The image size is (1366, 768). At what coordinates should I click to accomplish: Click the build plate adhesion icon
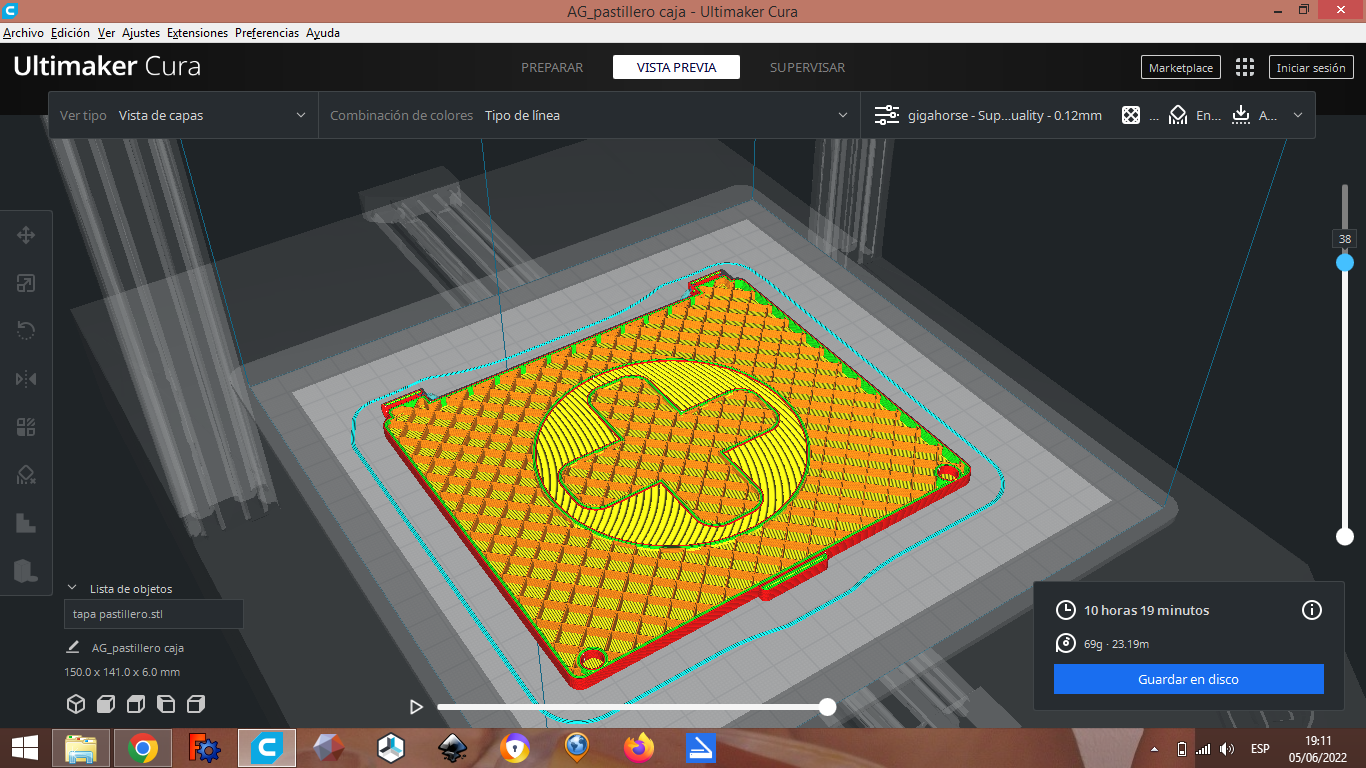coord(1241,115)
